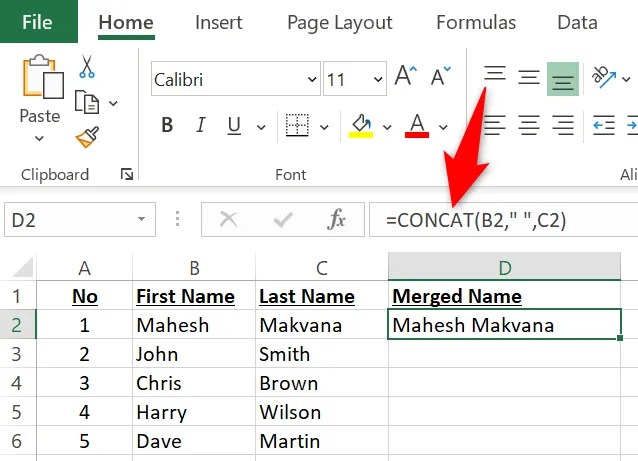Screen dimensions: 638x461
Task: Select cell with Dave
Action: pos(194,441)
